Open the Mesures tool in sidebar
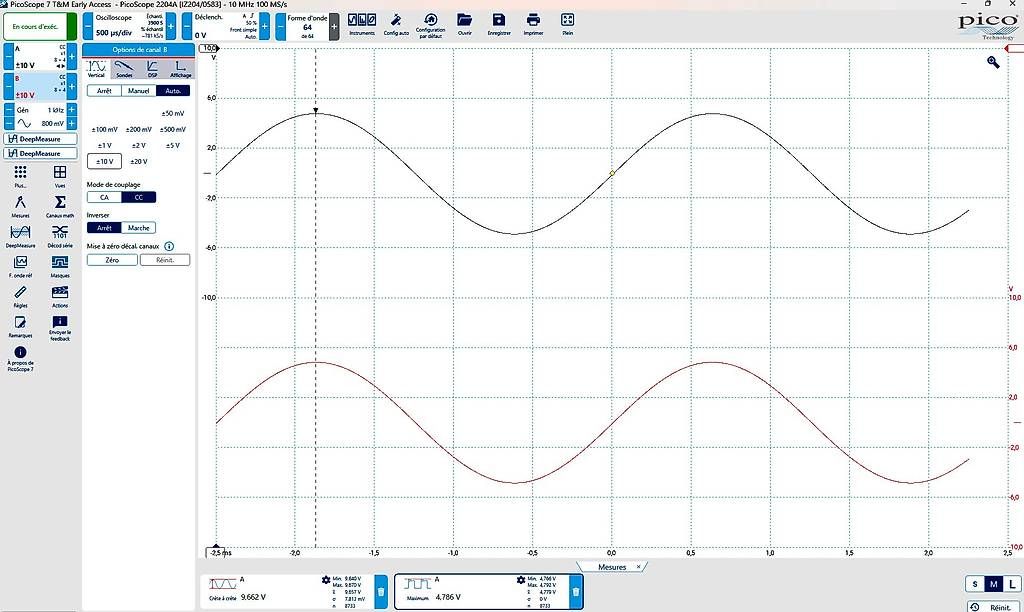 (20, 206)
